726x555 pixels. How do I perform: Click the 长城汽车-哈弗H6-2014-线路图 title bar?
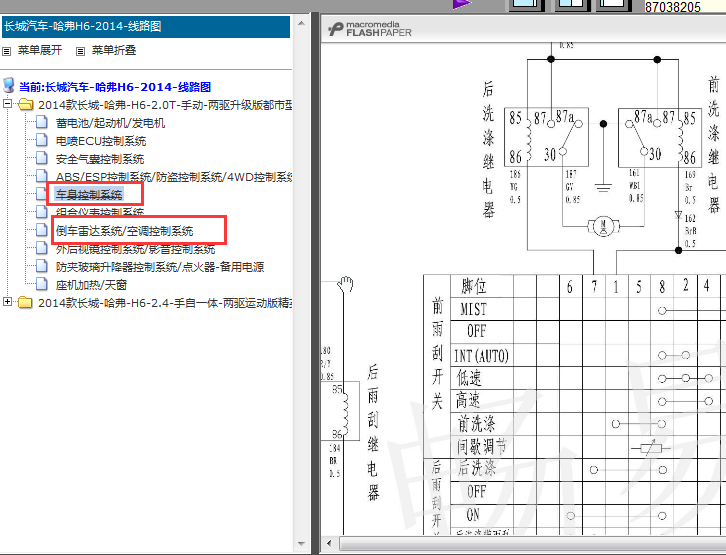tap(146, 26)
